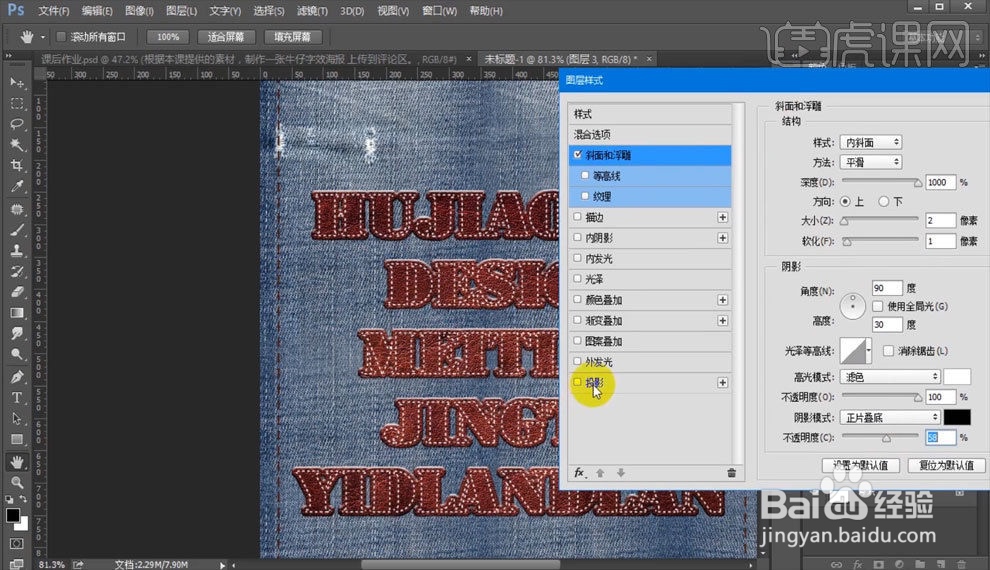Click the plus button beside 内阴影
This screenshot has height=570, width=990.
tap(722, 238)
